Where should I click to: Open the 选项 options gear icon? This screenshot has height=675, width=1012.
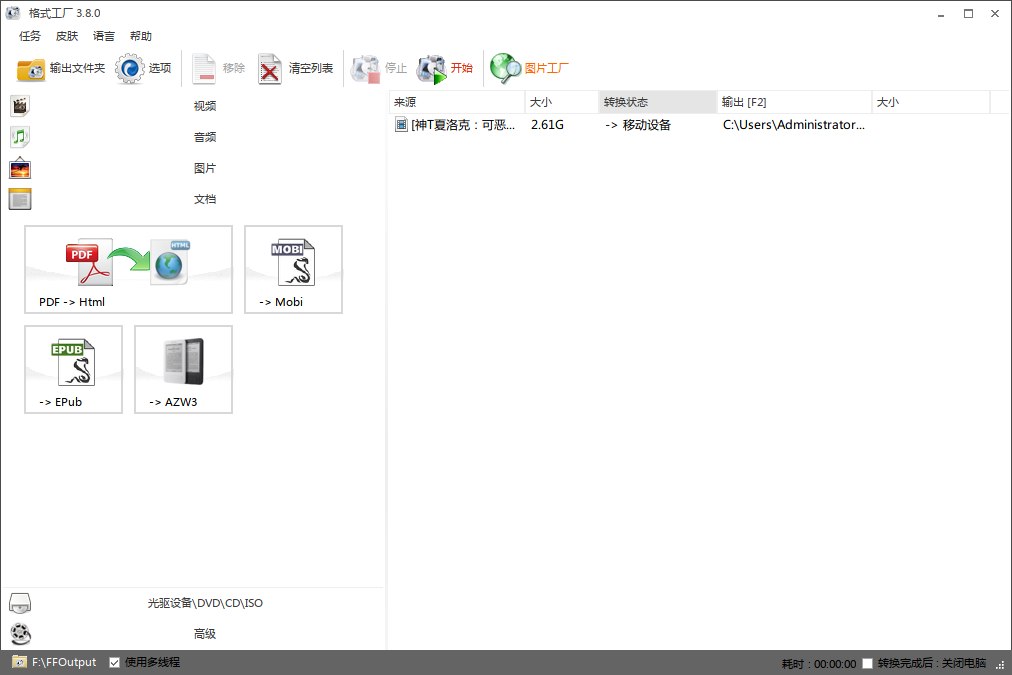[130, 68]
